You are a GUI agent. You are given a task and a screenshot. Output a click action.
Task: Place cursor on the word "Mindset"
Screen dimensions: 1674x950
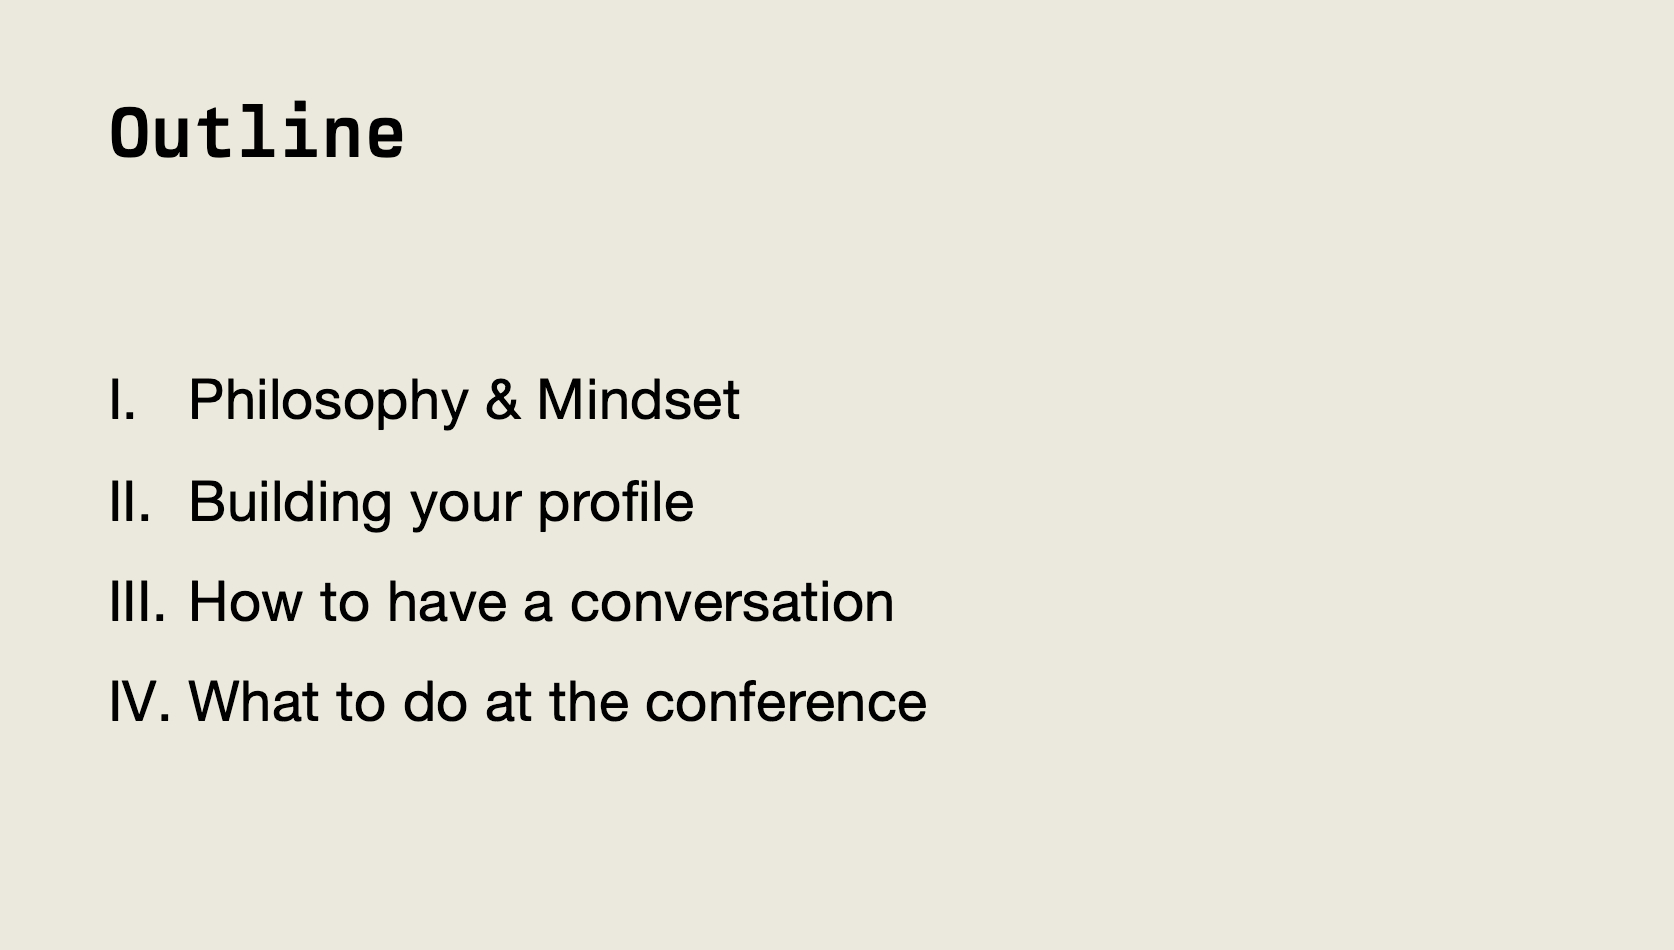pos(638,400)
